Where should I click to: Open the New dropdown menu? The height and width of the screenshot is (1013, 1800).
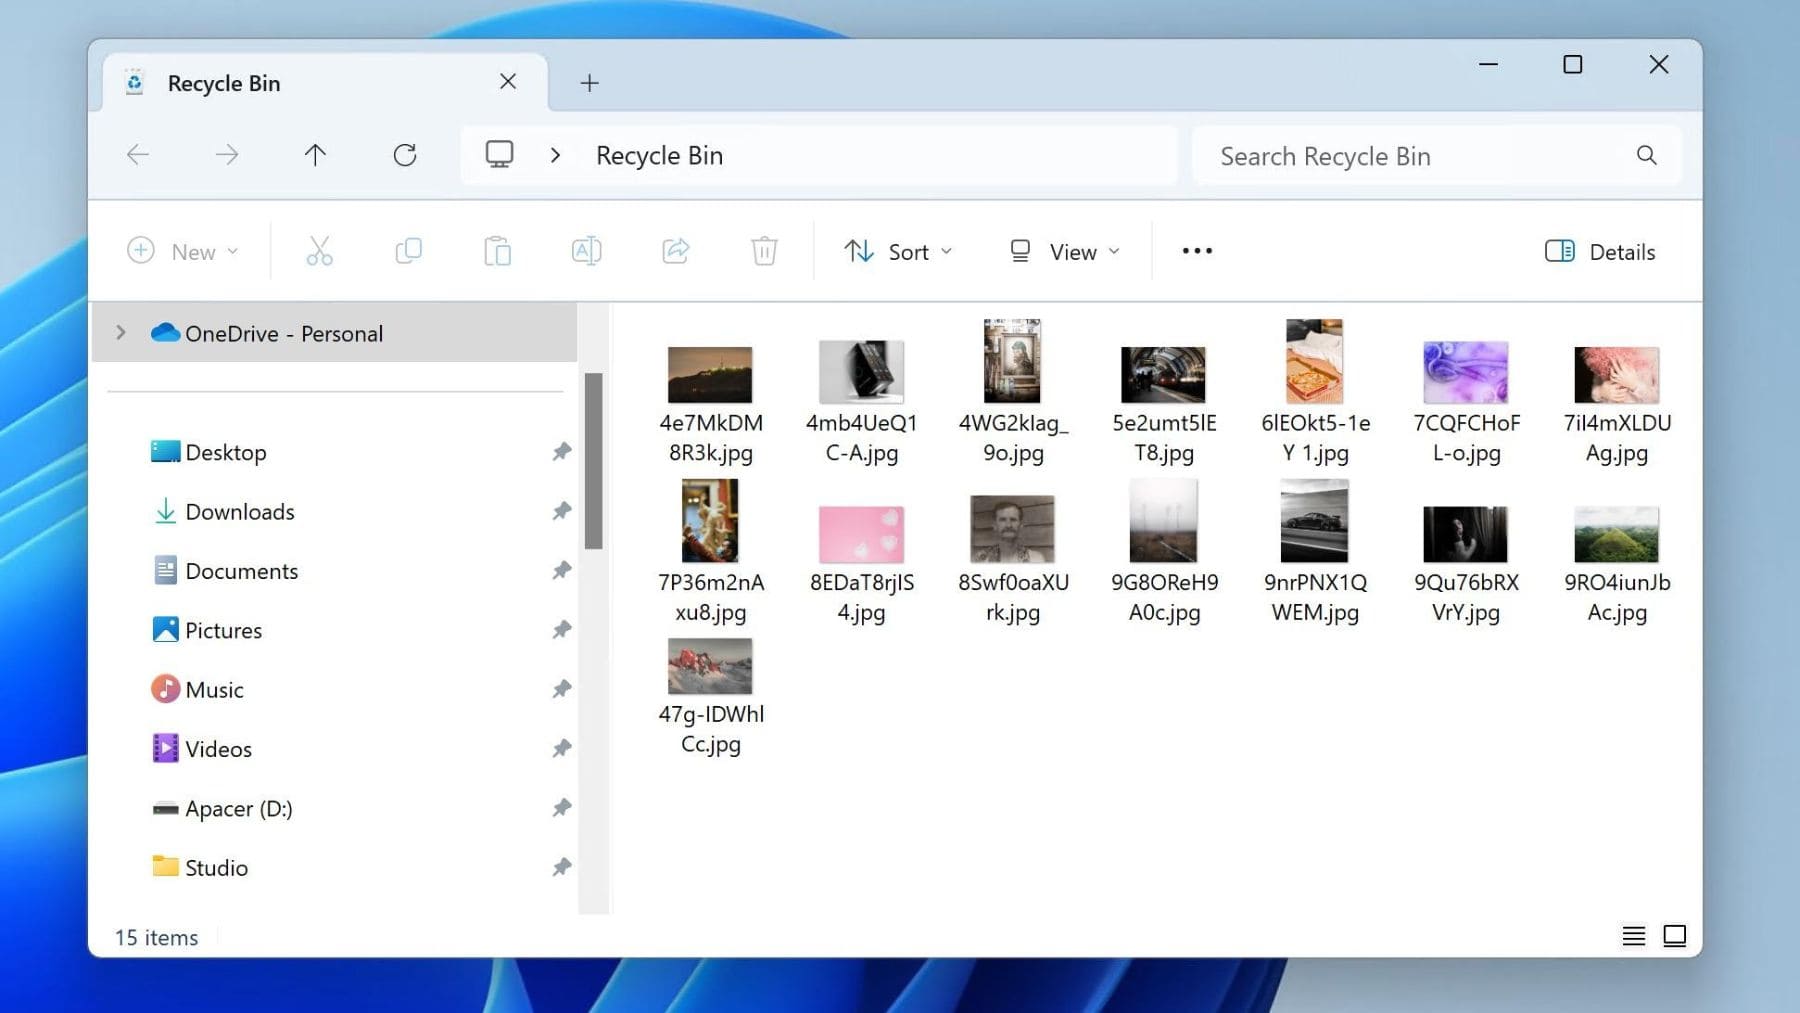pyautogui.click(x=183, y=251)
